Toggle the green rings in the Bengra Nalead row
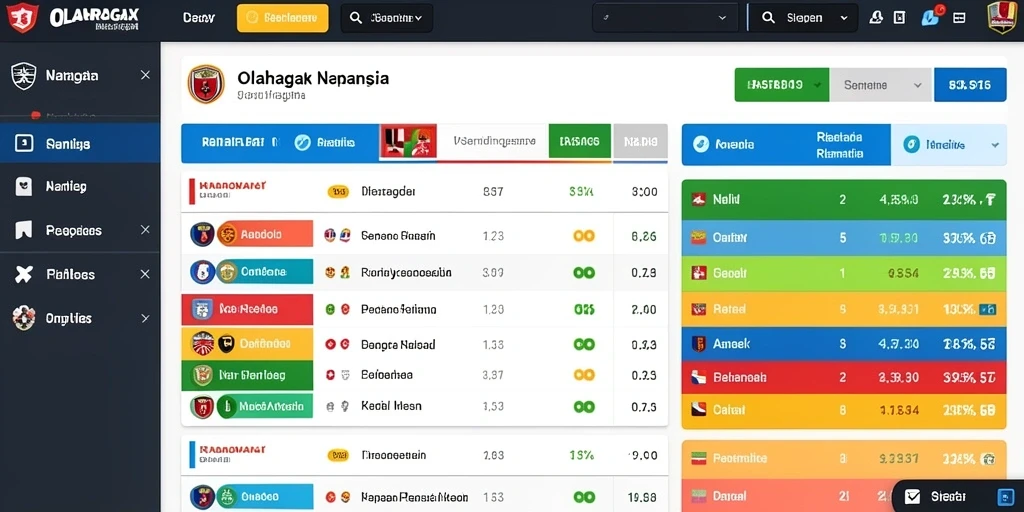Image resolution: width=1024 pixels, height=512 pixels. point(584,344)
